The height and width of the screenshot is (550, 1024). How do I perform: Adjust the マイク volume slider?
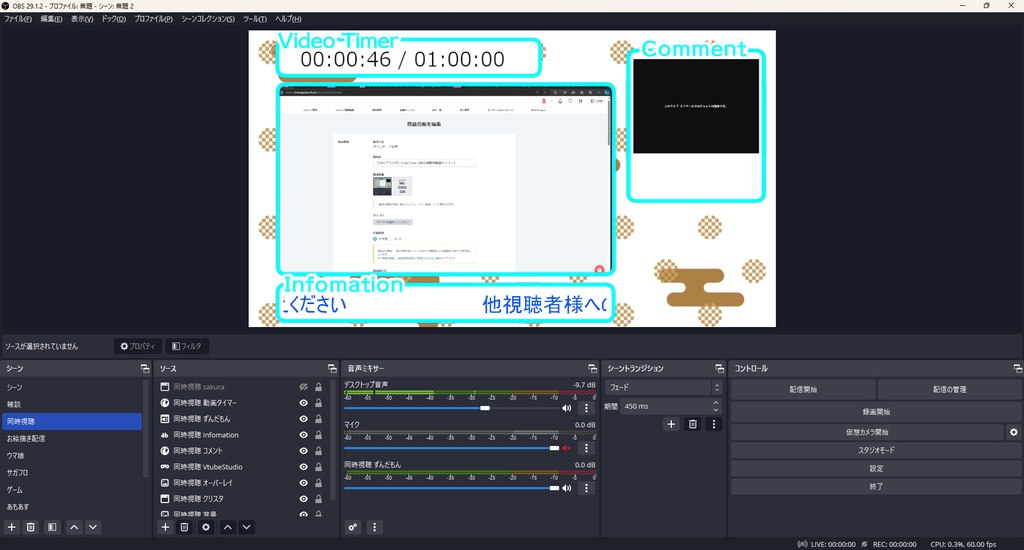451,448
